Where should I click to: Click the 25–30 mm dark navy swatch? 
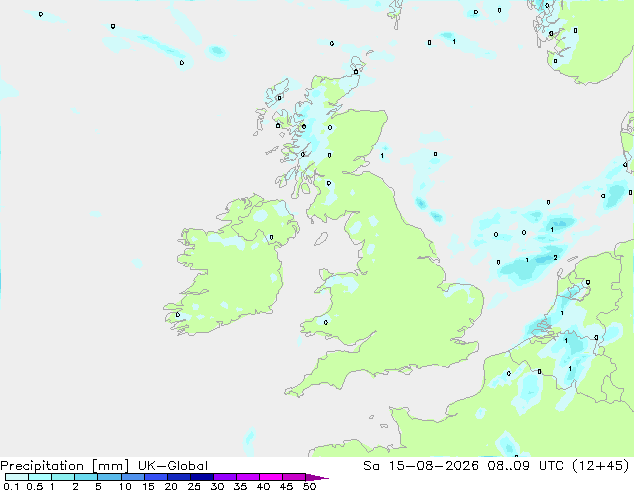point(201,477)
